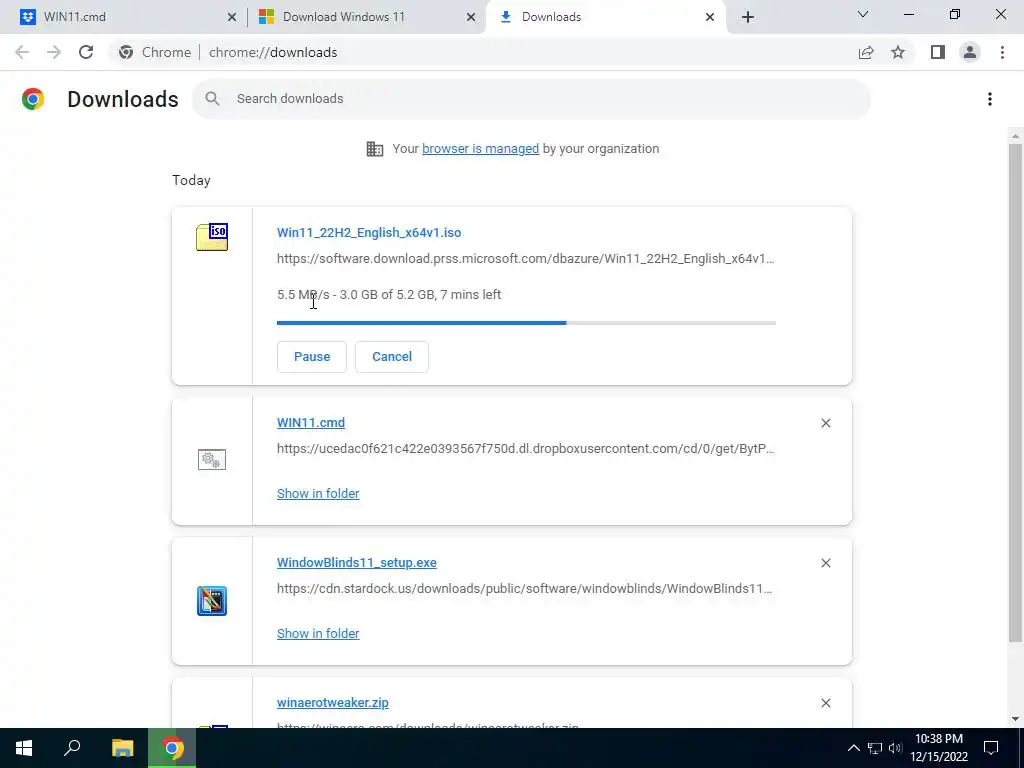Switch to Download Windows 11 tab
Image resolution: width=1024 pixels, height=768 pixels.
tap(367, 17)
